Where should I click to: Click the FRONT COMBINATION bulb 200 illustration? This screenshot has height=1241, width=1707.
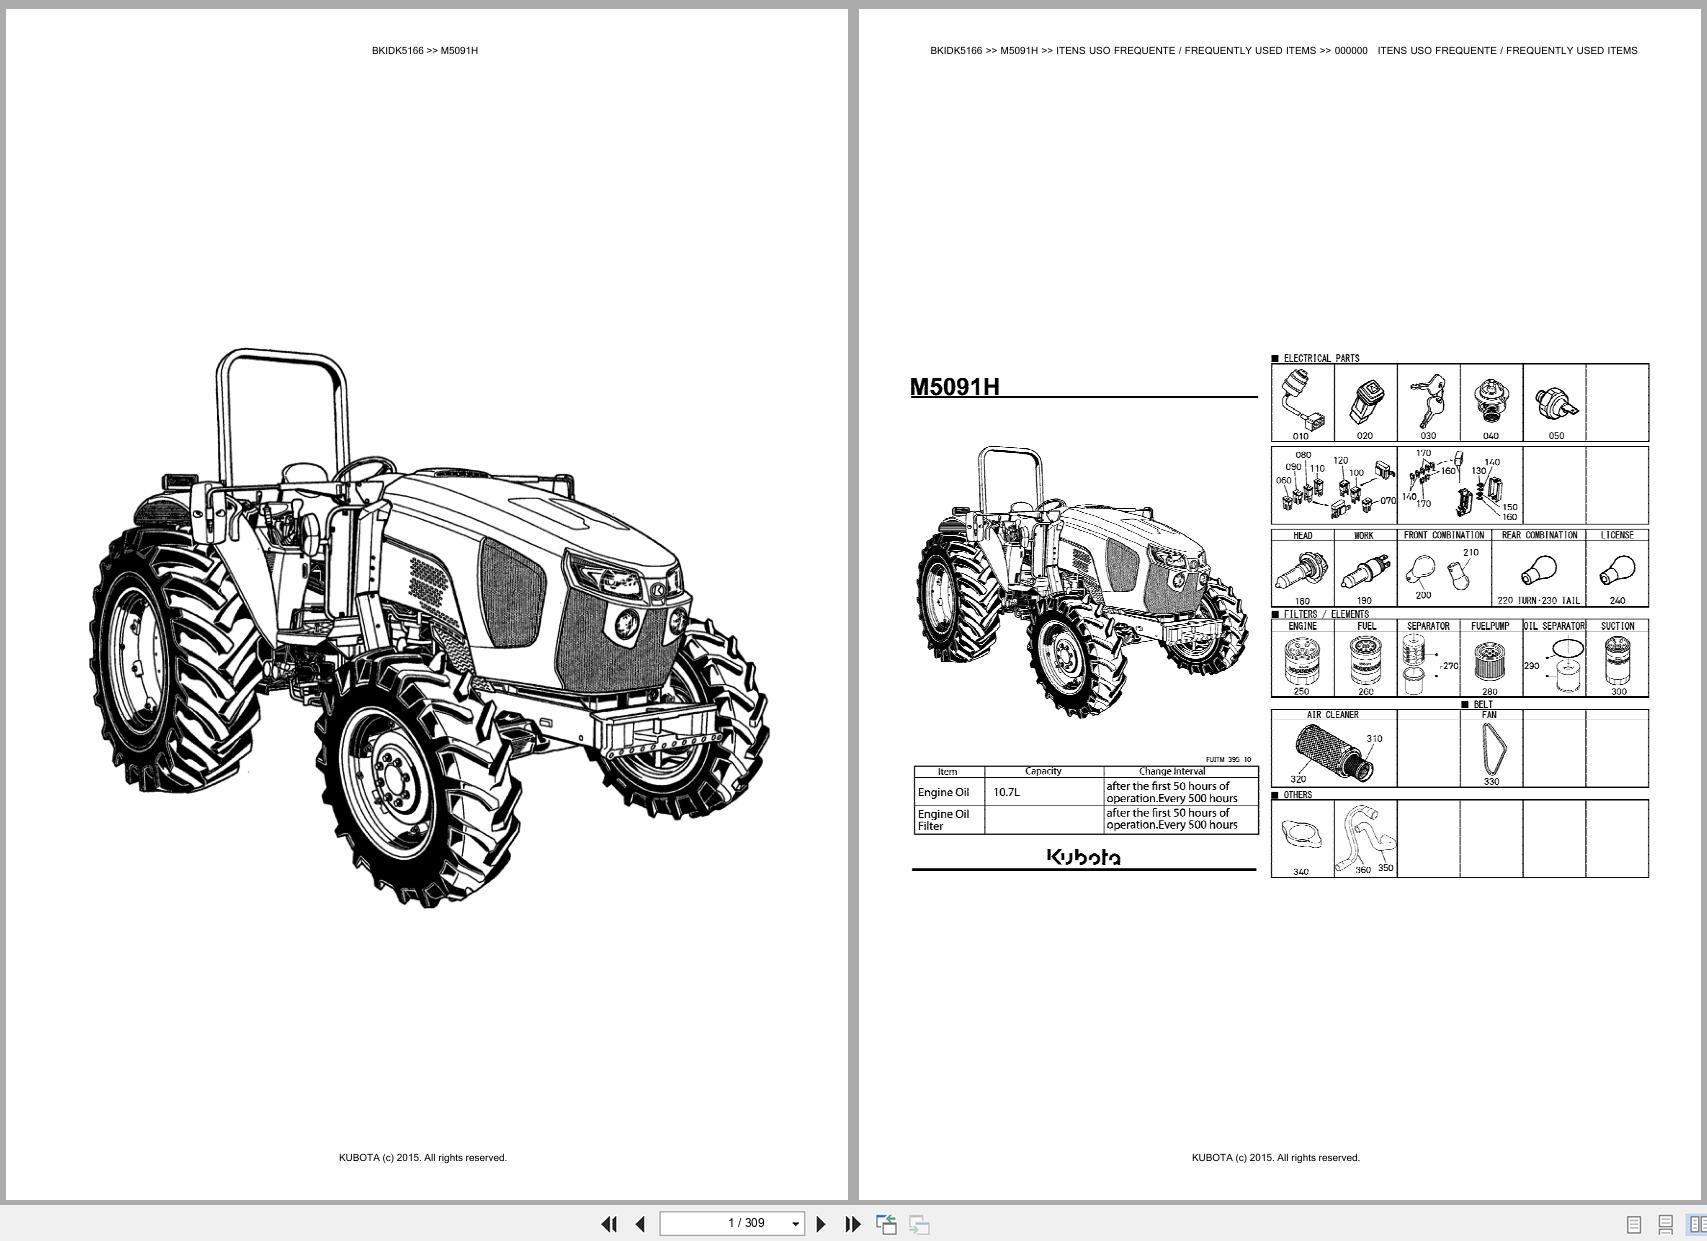[x=1421, y=571]
